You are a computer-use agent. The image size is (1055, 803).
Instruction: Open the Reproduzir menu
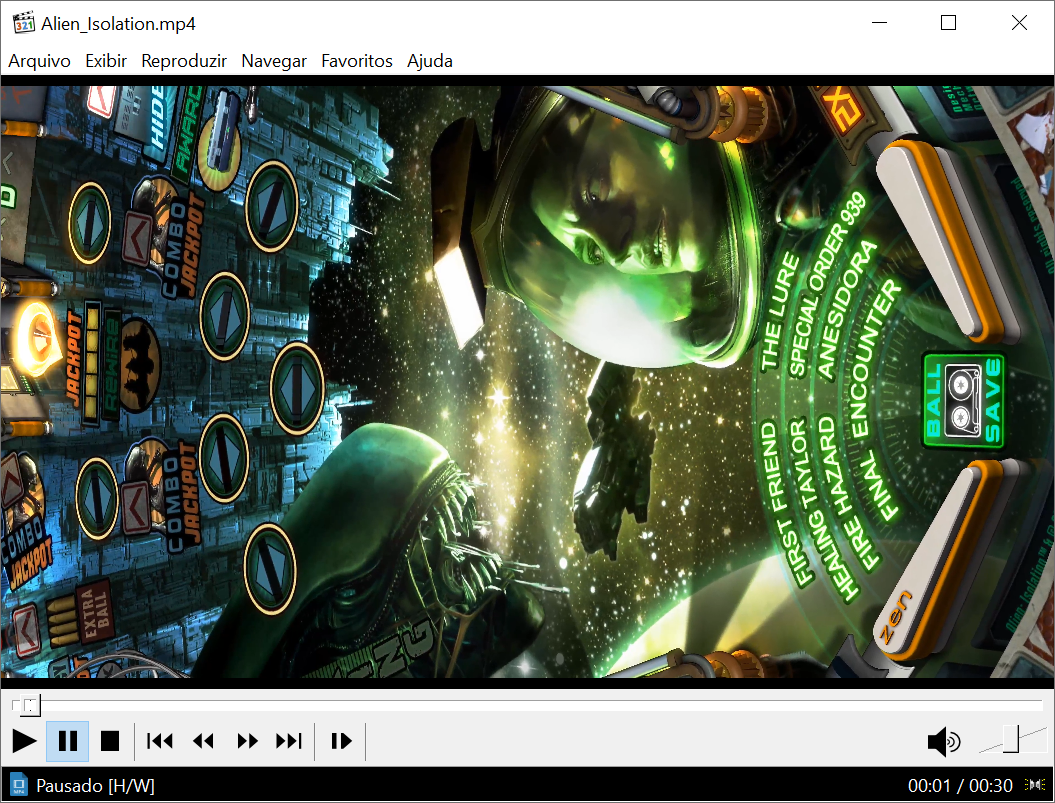pos(184,61)
